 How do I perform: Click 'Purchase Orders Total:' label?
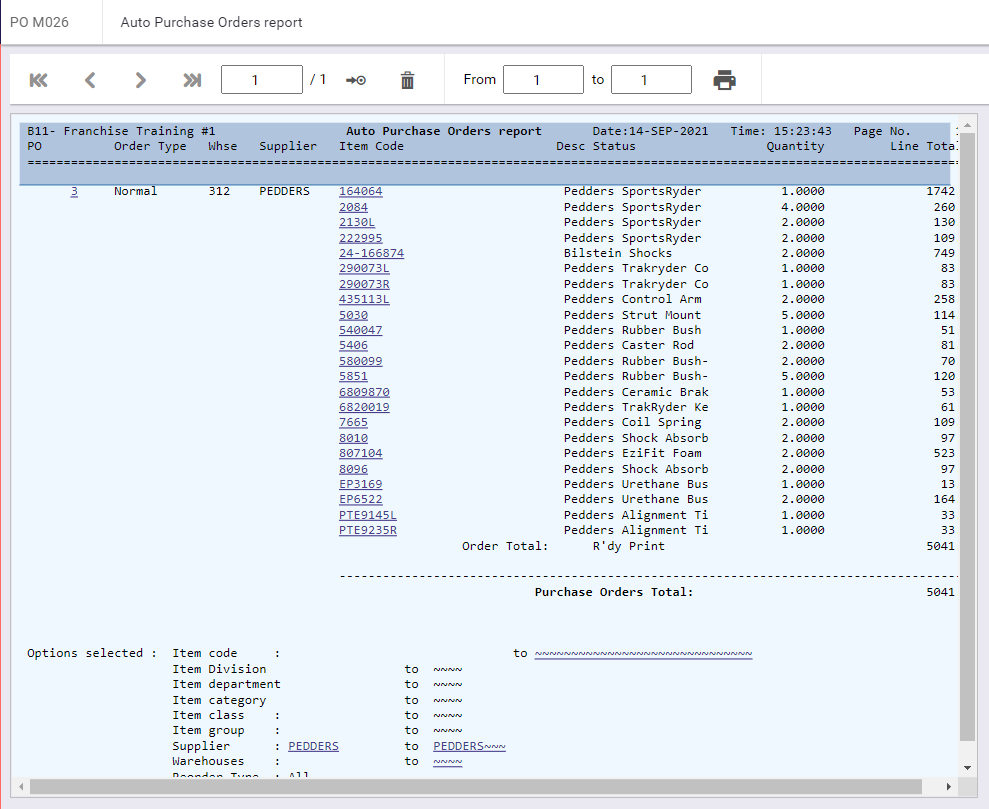pyautogui.click(x=614, y=592)
